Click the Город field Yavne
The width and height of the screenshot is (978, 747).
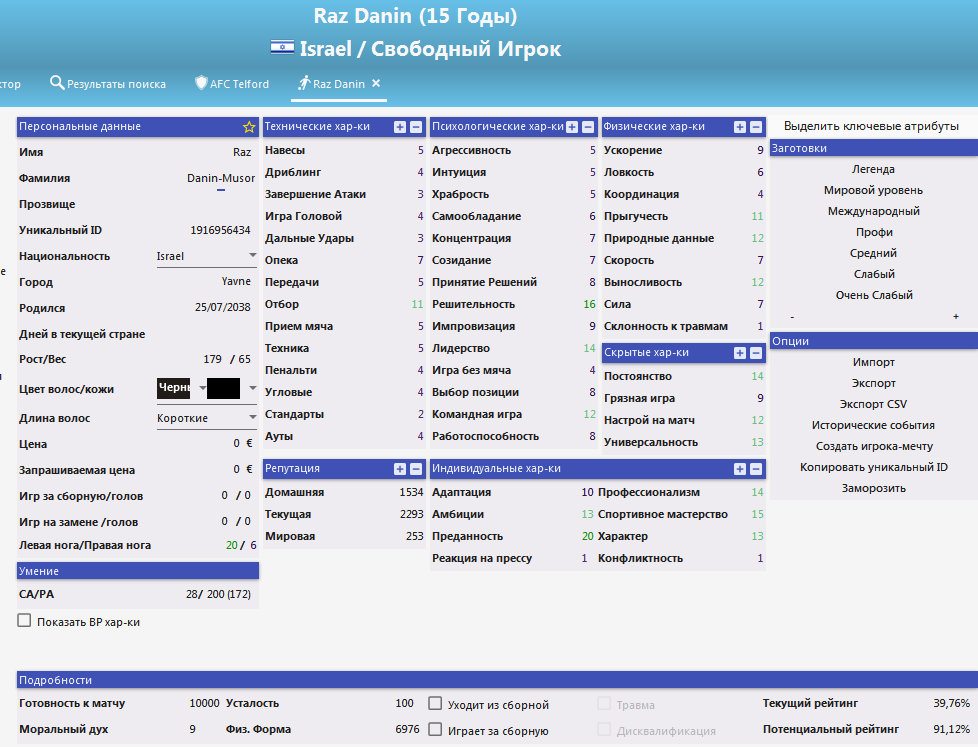pyautogui.click(x=236, y=281)
